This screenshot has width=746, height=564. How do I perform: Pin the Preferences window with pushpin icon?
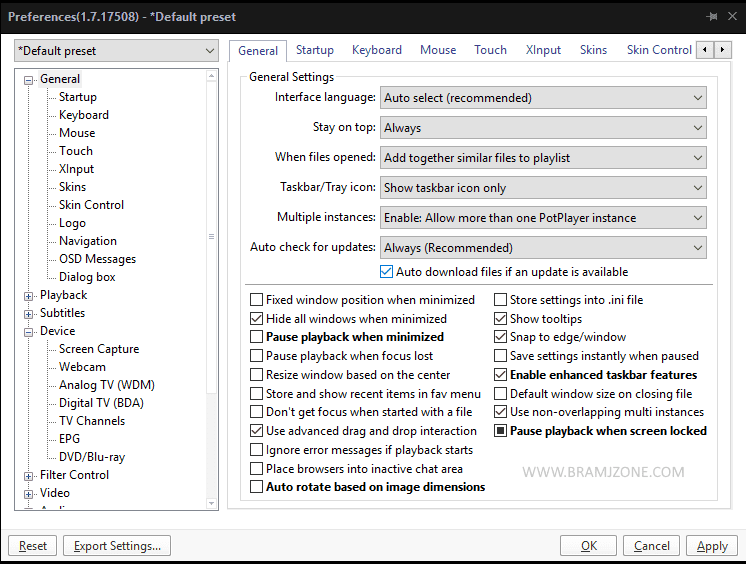pyautogui.click(x=712, y=17)
